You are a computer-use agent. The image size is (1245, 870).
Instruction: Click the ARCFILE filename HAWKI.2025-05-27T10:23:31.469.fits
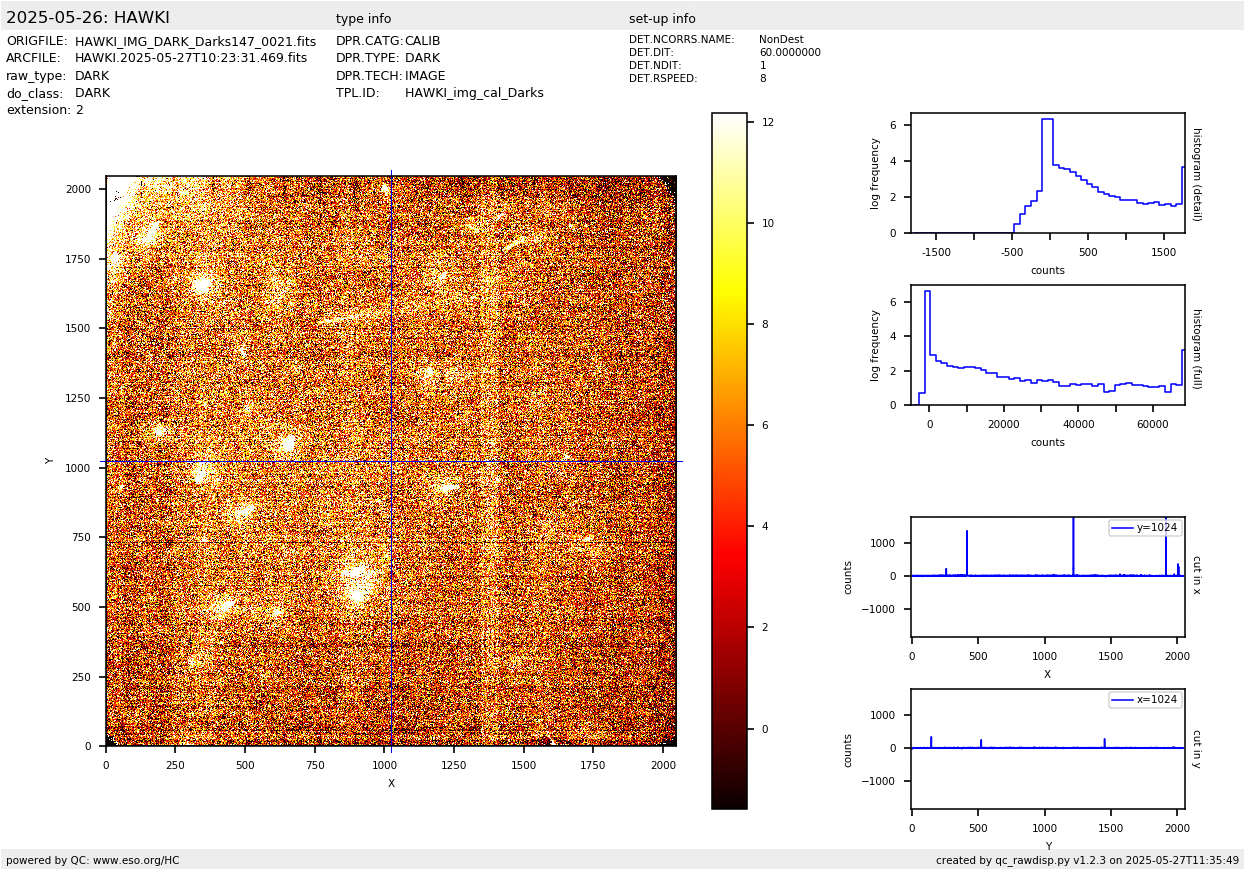191,58
